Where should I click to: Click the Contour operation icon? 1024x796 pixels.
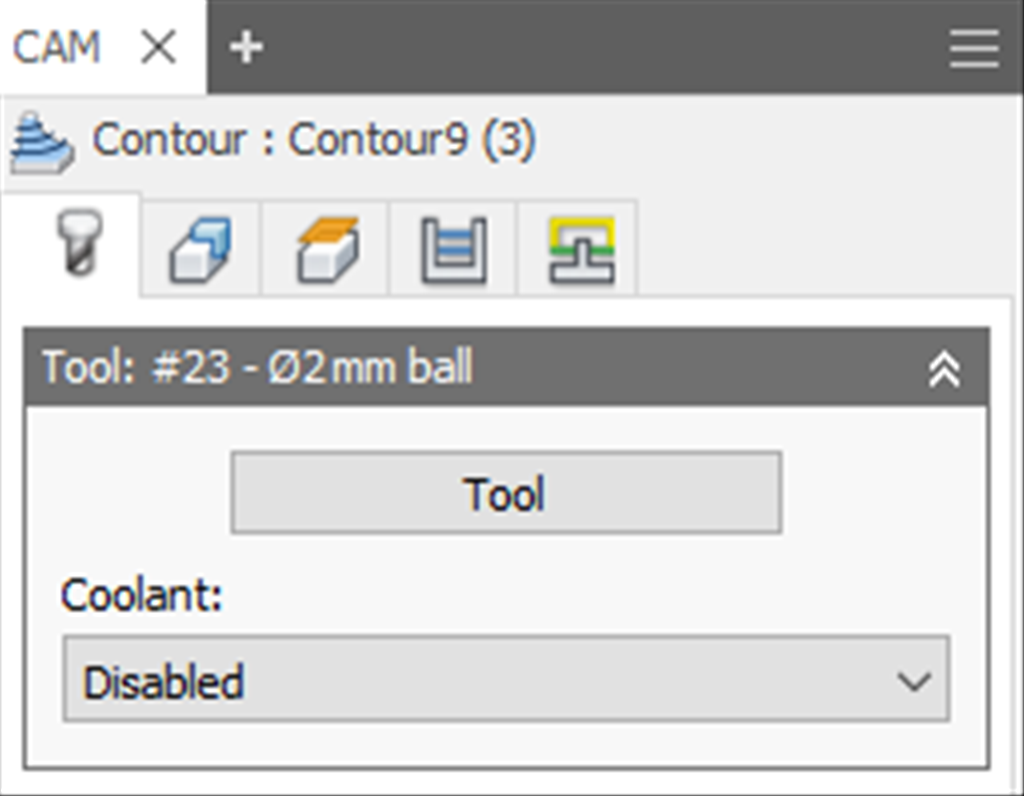[40, 140]
